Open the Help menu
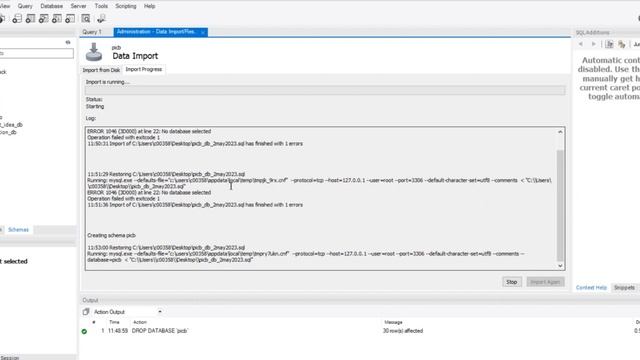Screen dimensions: 640x360 point(149,6)
